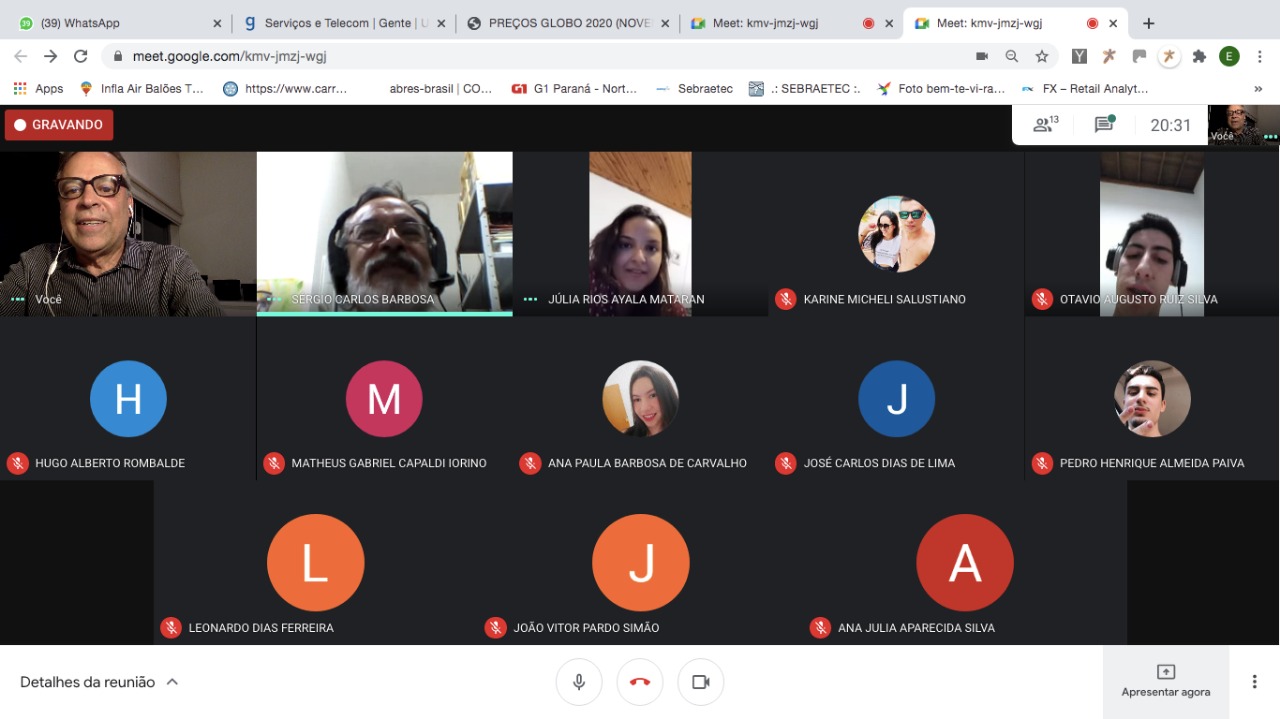Screen dimensions: 1280x719
Task: Toggle the microphone mute button
Action: point(579,682)
